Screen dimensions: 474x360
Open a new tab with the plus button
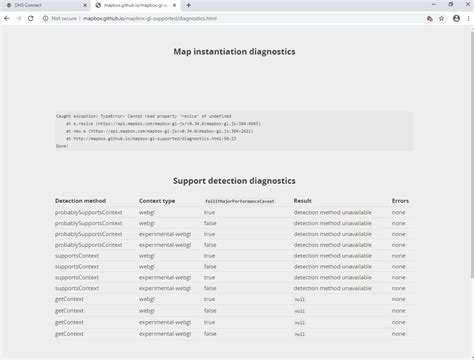tap(189, 5)
